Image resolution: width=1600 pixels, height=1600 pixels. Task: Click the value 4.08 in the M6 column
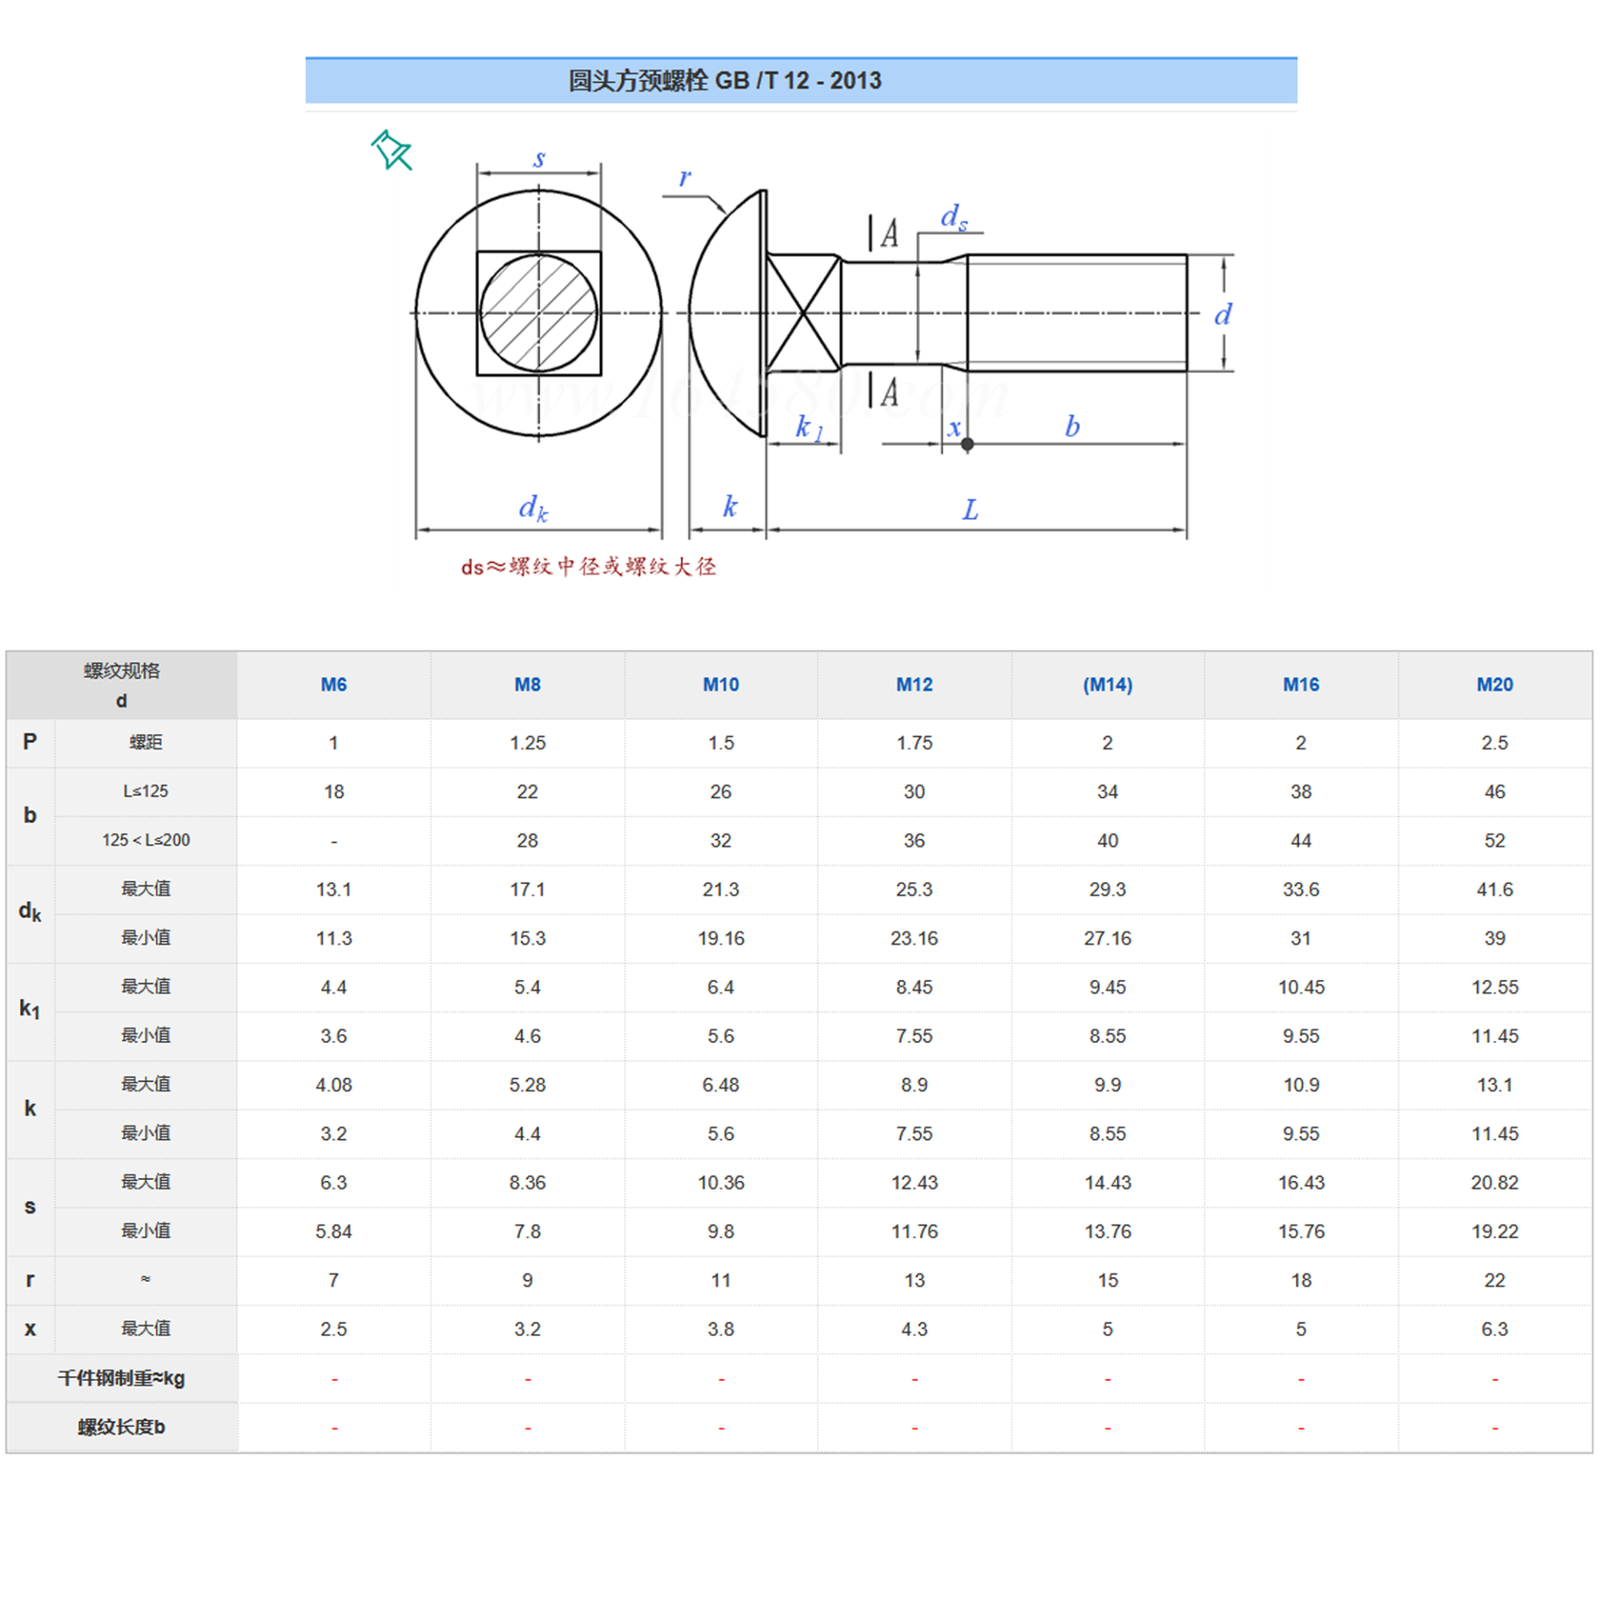tap(334, 1085)
